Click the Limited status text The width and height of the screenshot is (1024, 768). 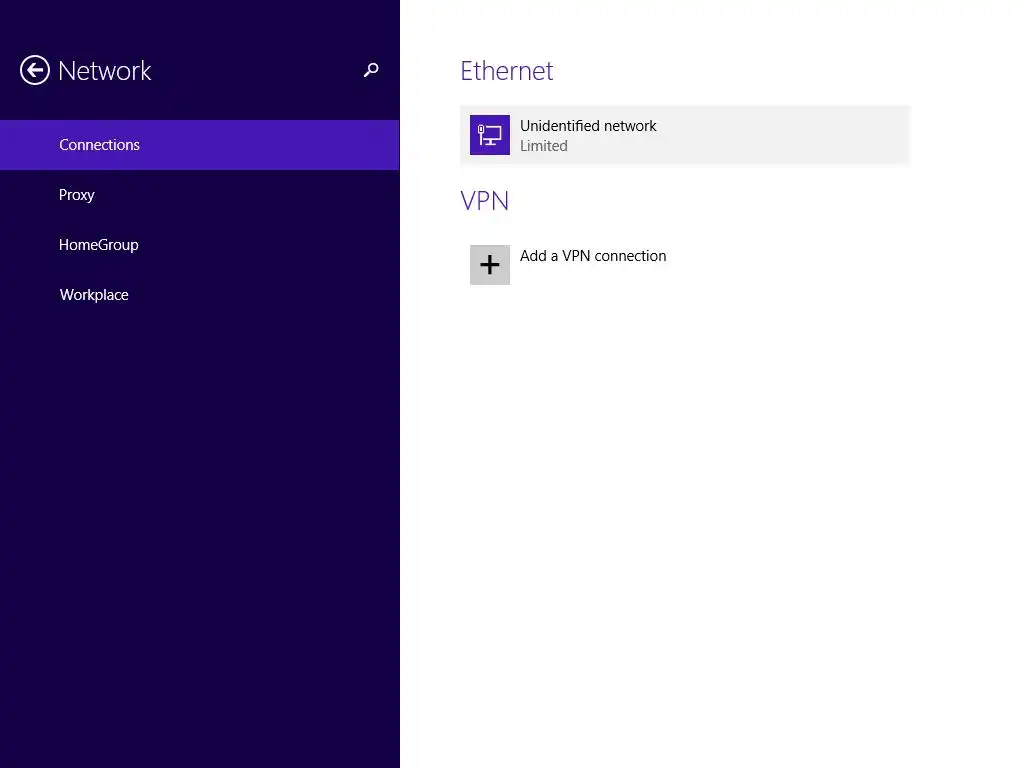(544, 146)
